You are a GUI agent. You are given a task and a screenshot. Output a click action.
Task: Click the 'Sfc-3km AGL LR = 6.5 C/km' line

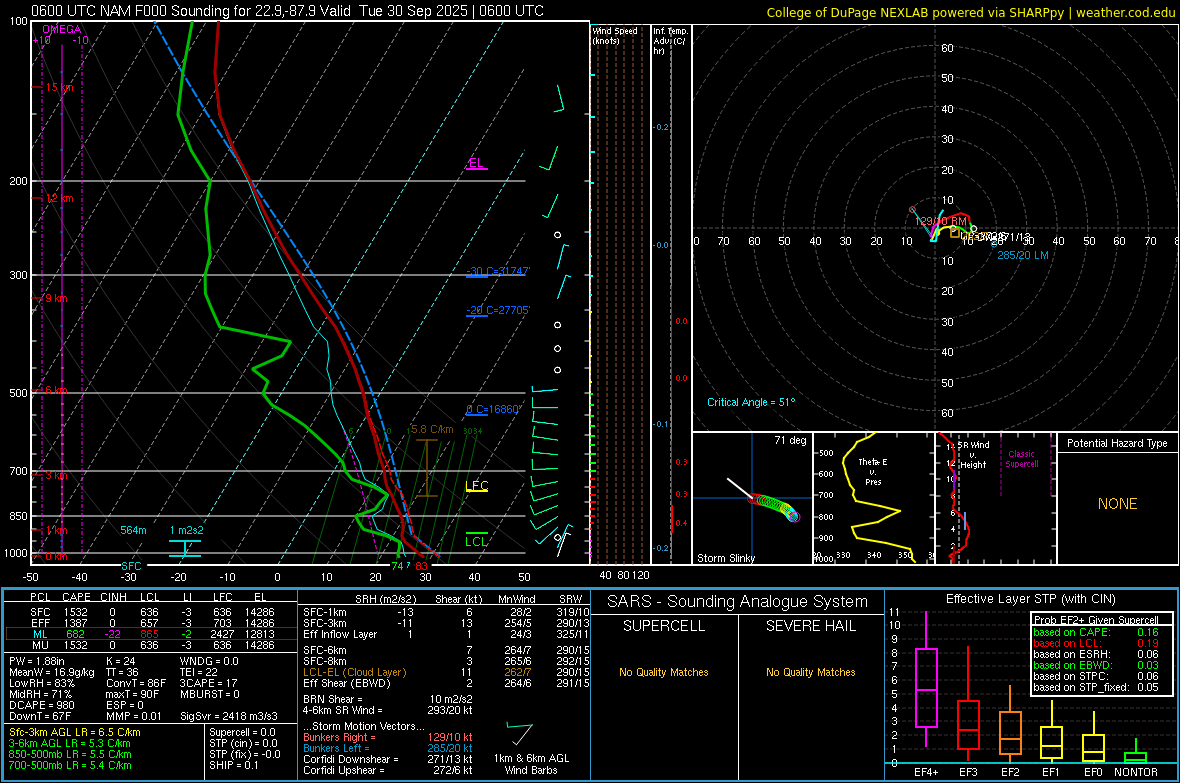[75, 732]
